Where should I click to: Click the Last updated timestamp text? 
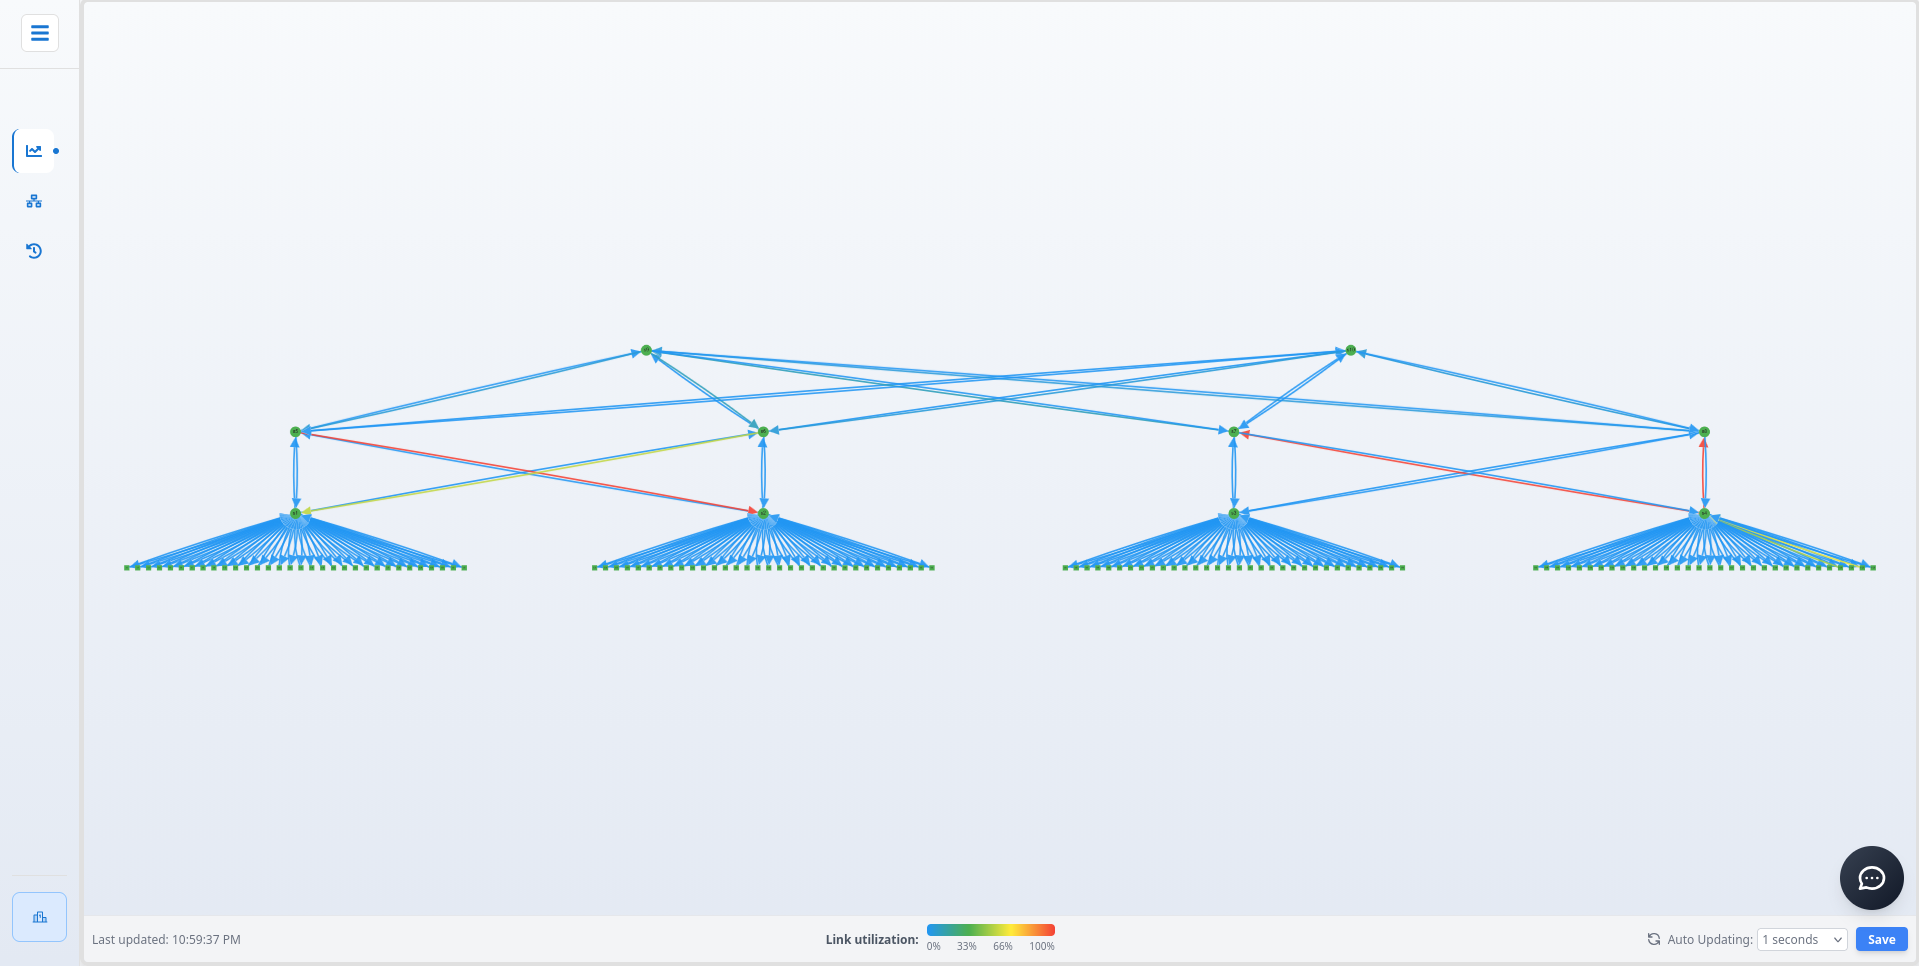coord(166,939)
